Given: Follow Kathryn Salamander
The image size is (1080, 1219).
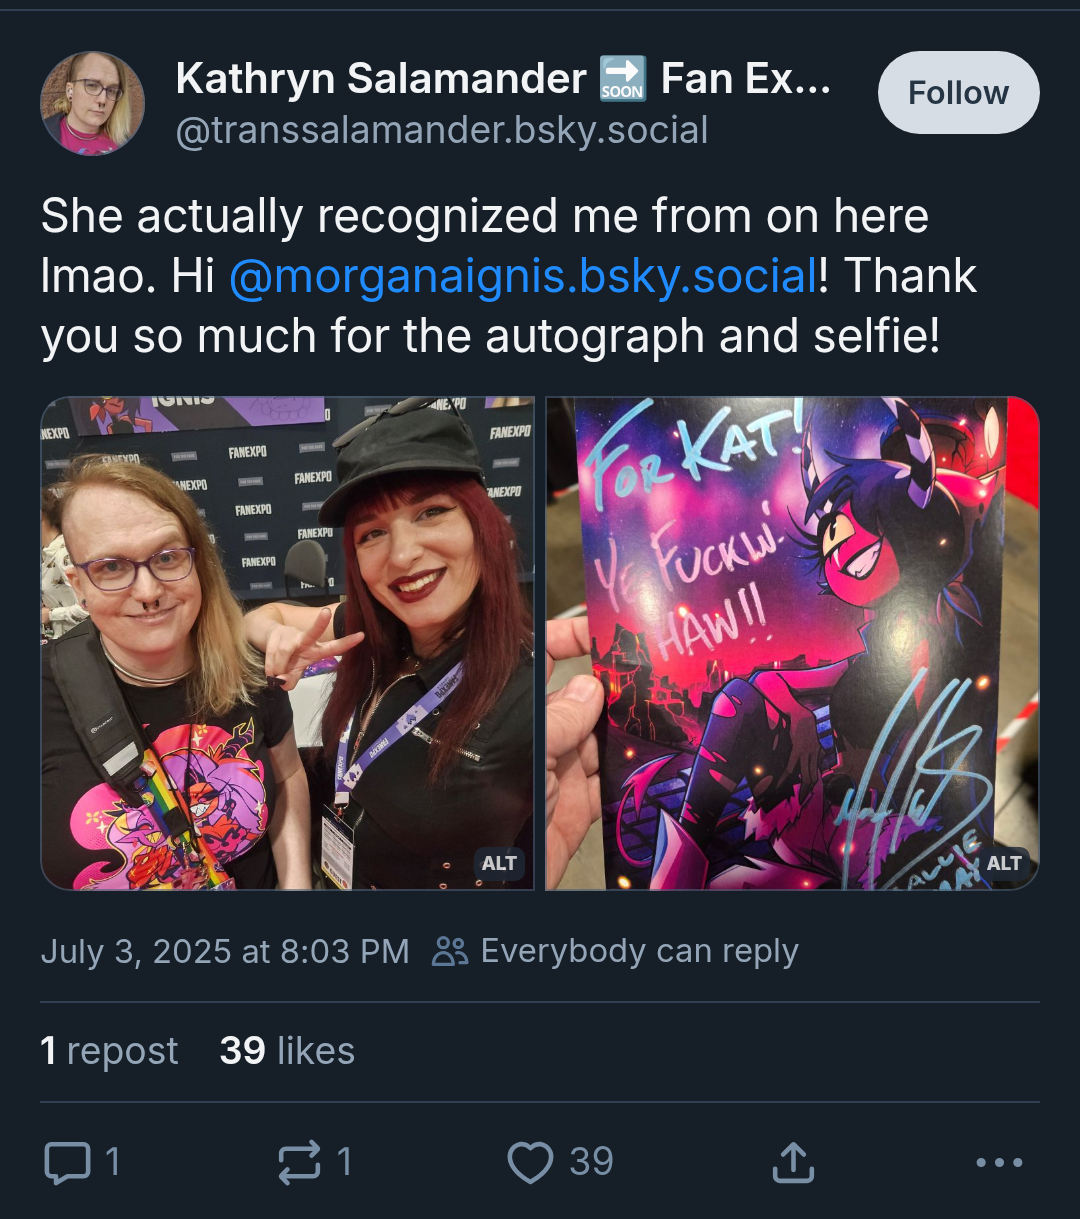Looking at the screenshot, I should click(958, 93).
